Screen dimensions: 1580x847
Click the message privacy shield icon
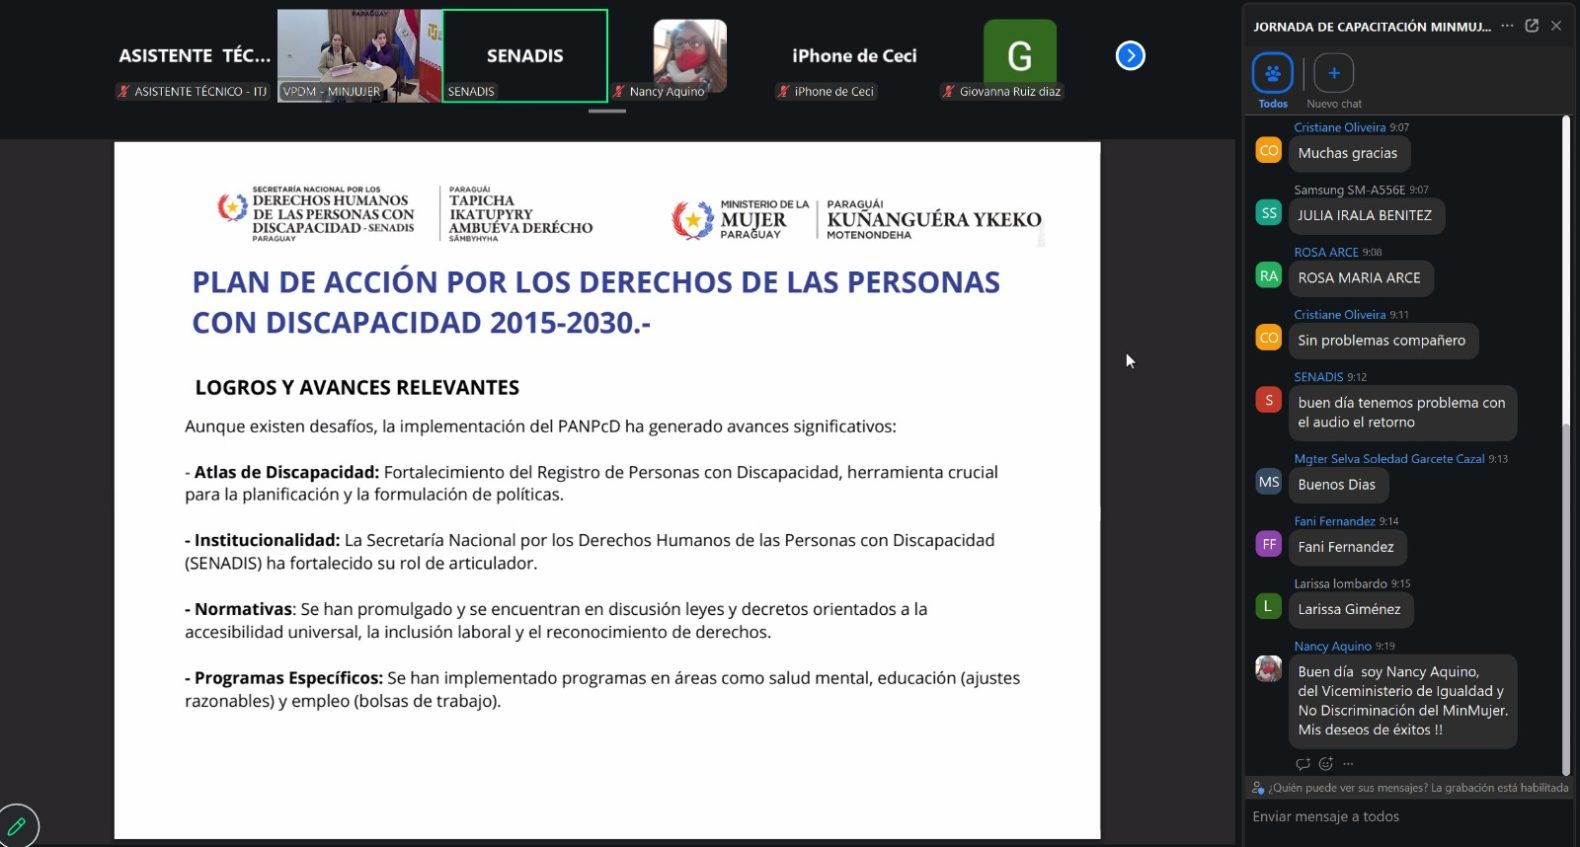pos(1258,788)
